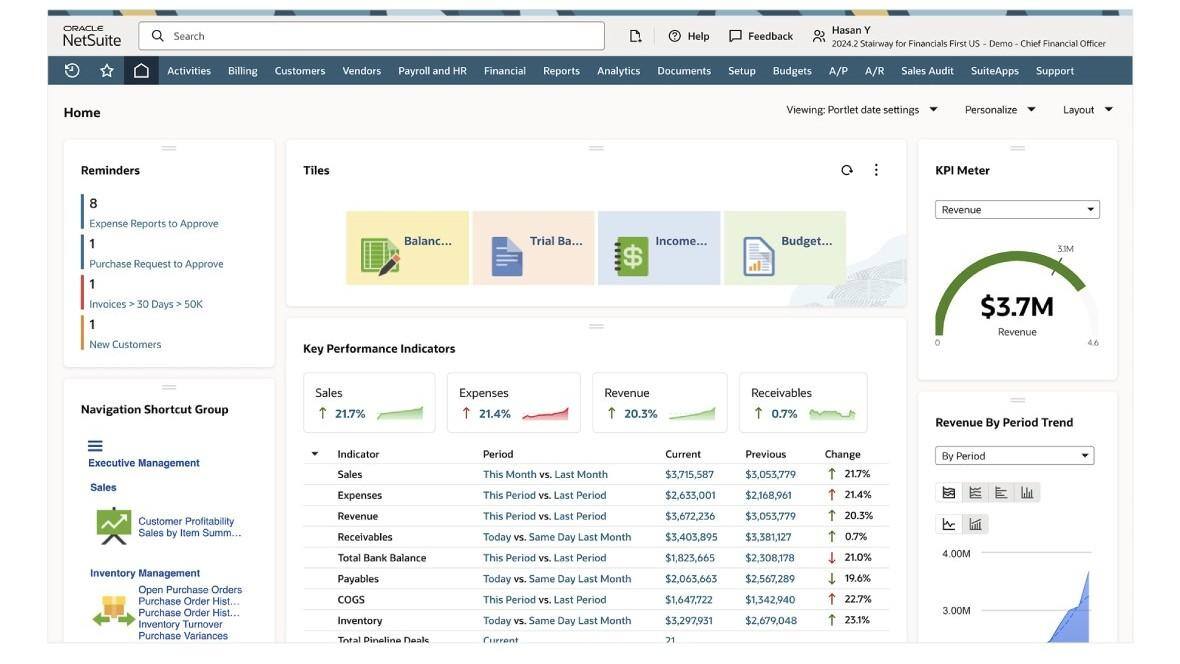Open the Shortcuts star icon
Screen dimensions: 1180x664
pos(107,71)
